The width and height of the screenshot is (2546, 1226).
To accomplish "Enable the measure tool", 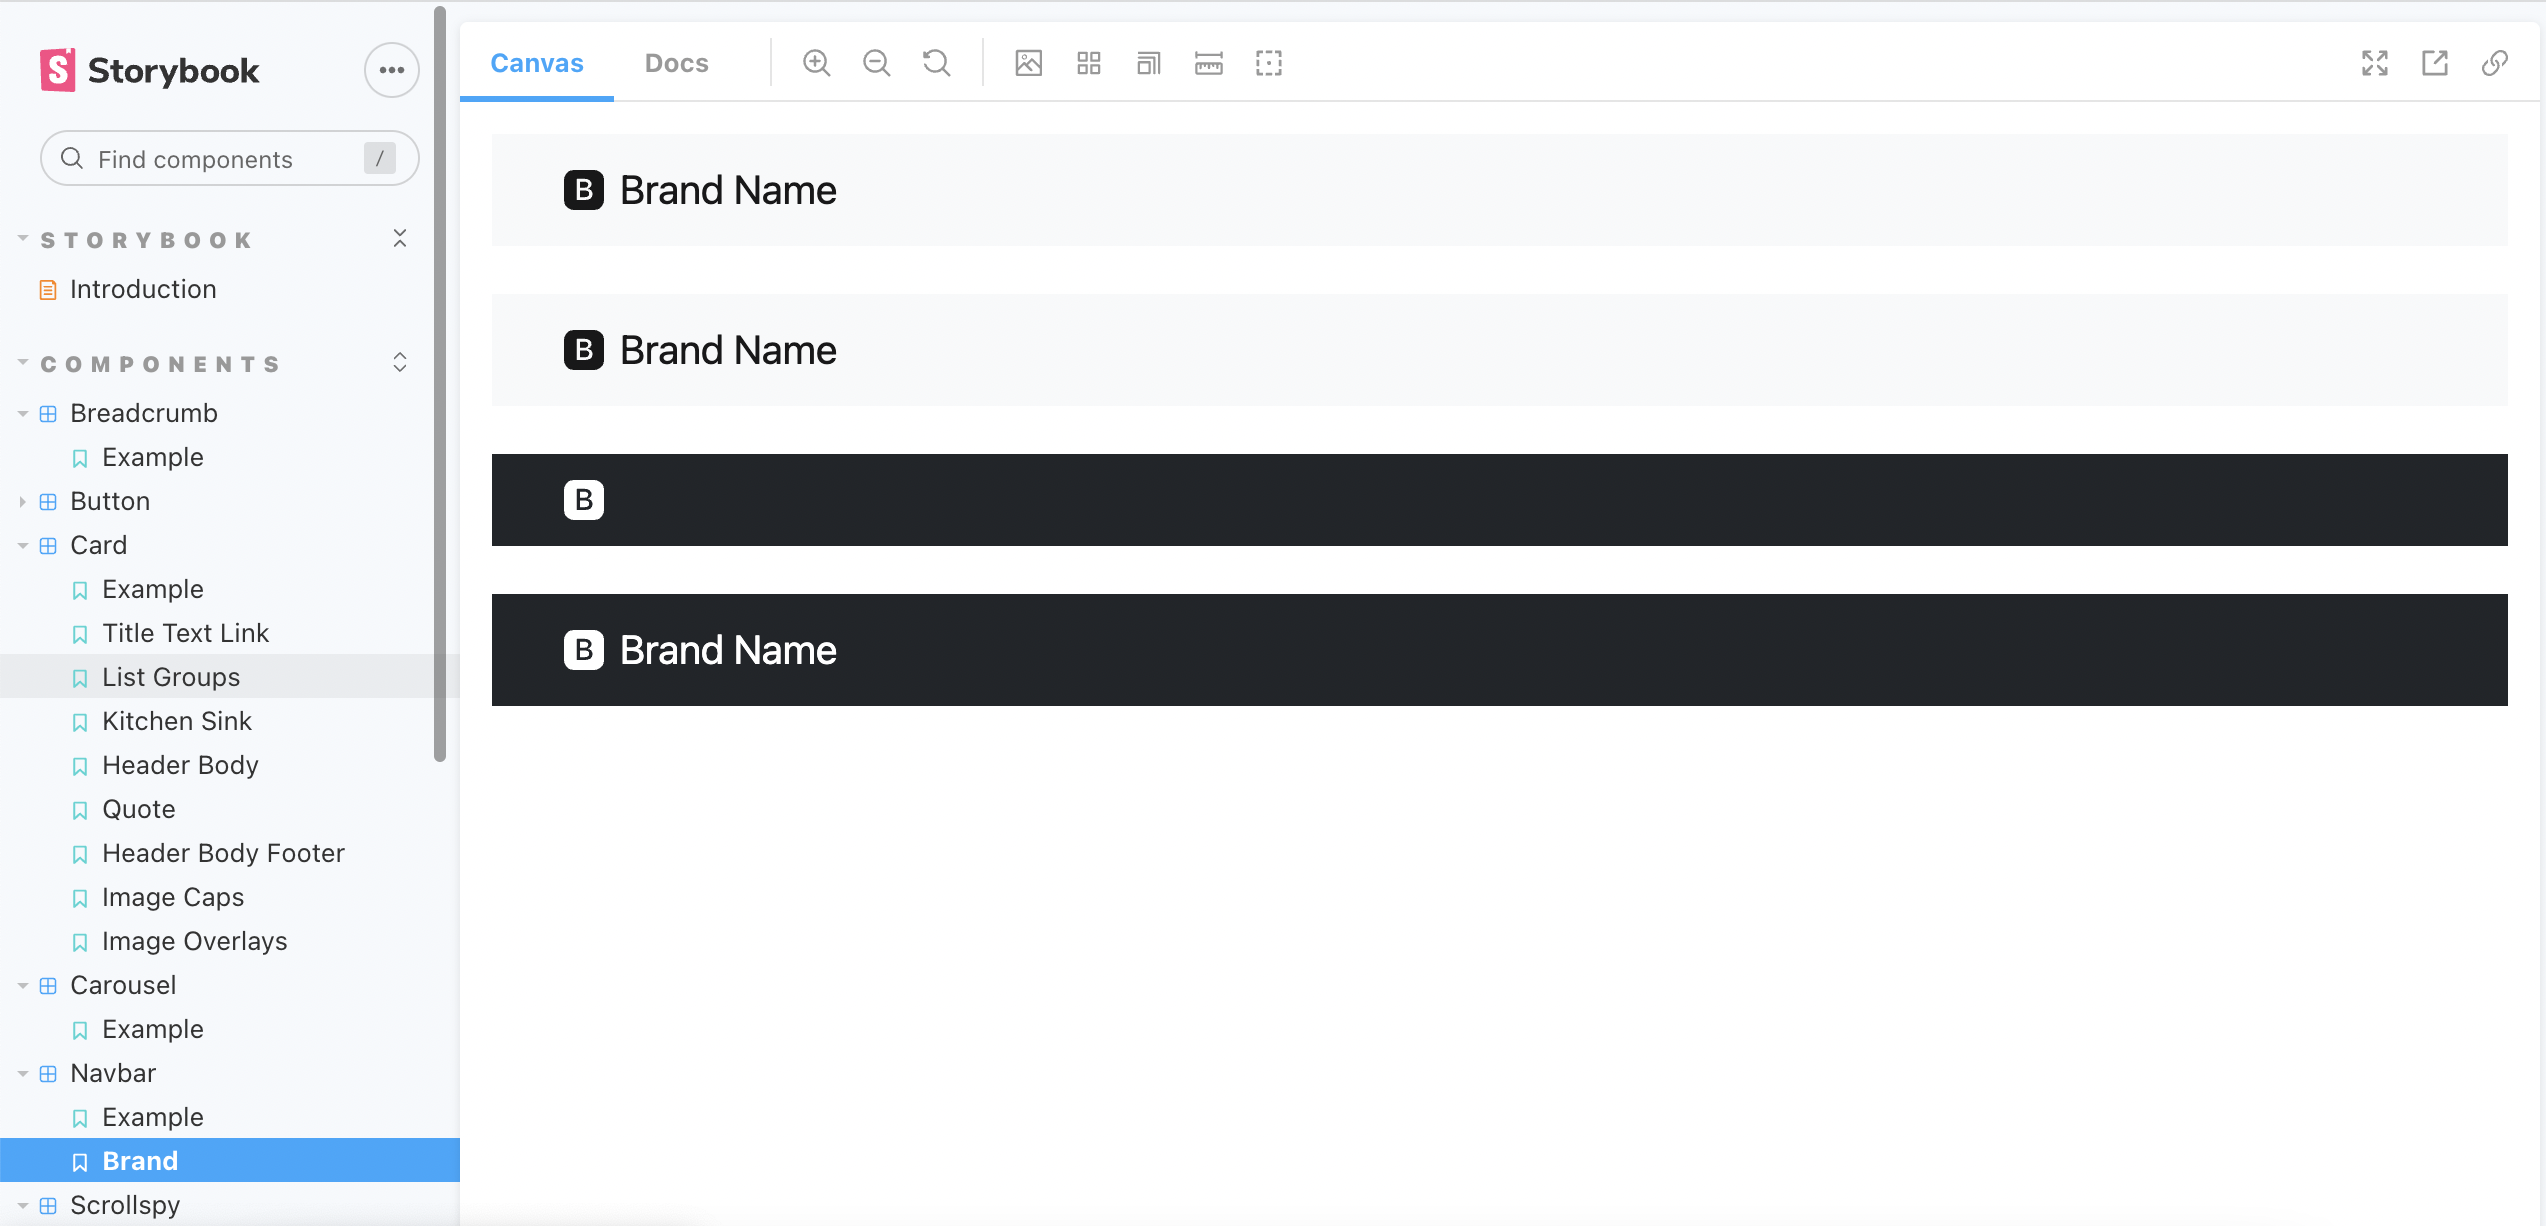I will [1208, 62].
